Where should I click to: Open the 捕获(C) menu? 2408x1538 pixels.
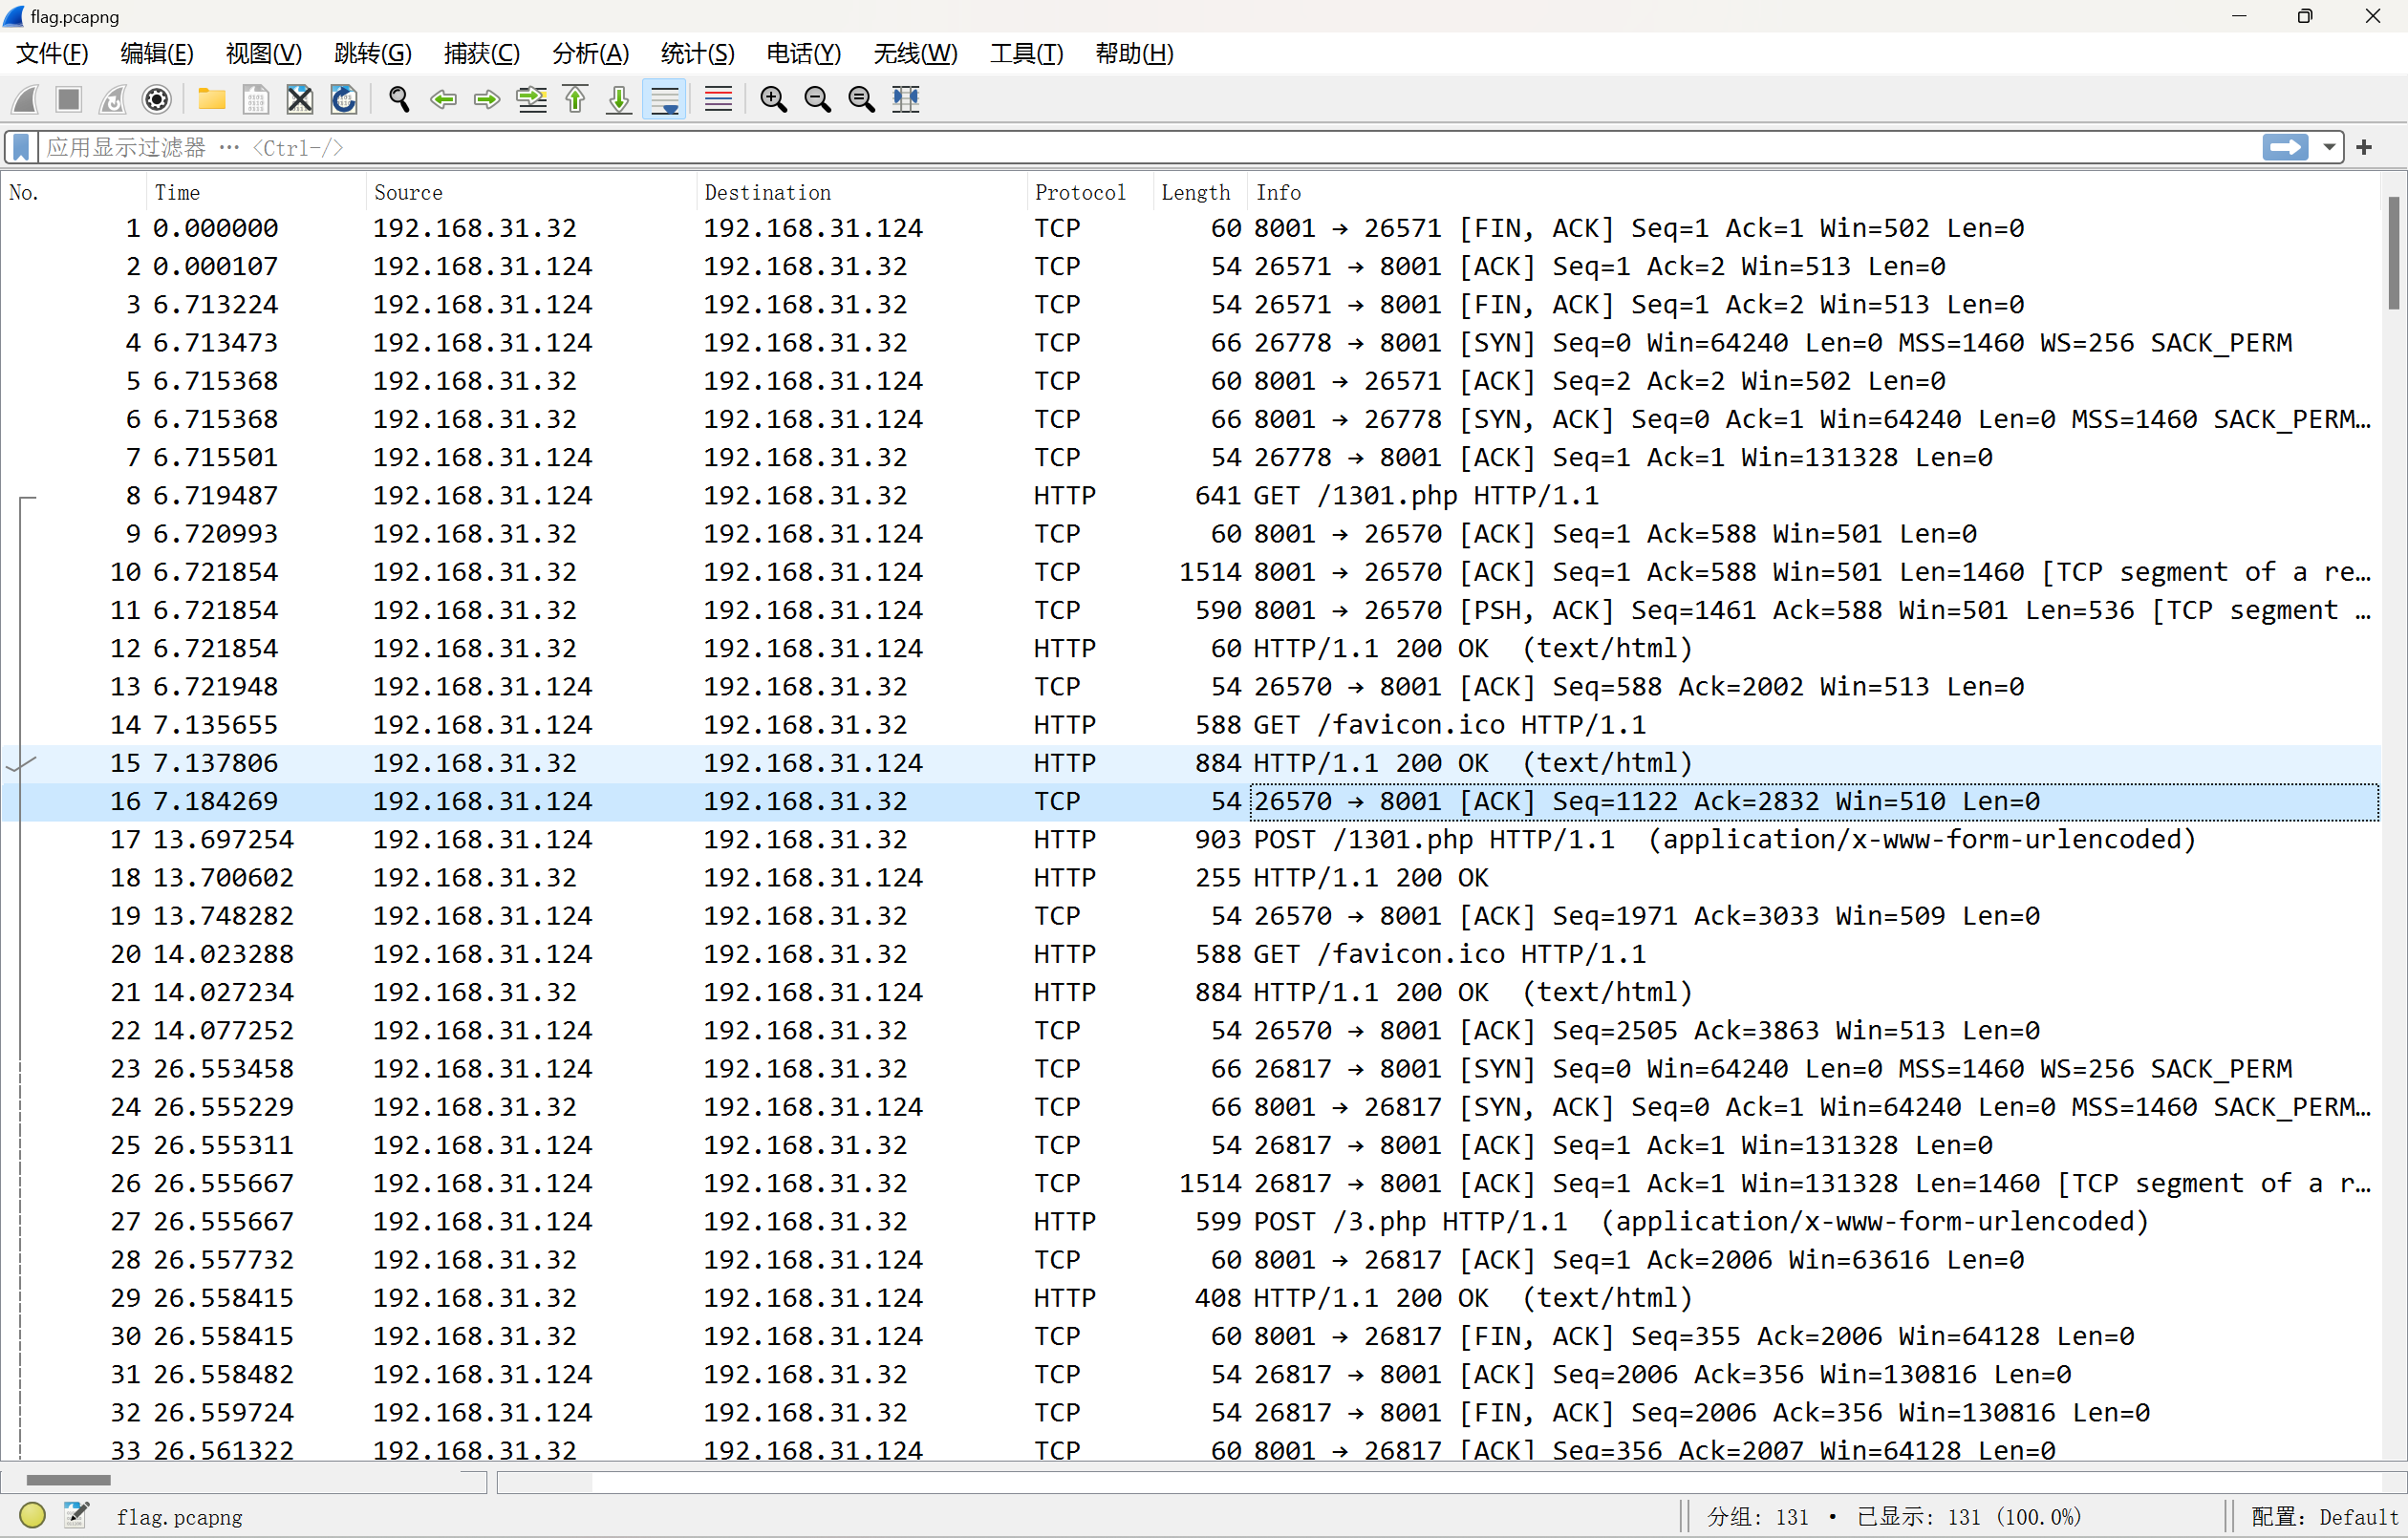pos(482,53)
